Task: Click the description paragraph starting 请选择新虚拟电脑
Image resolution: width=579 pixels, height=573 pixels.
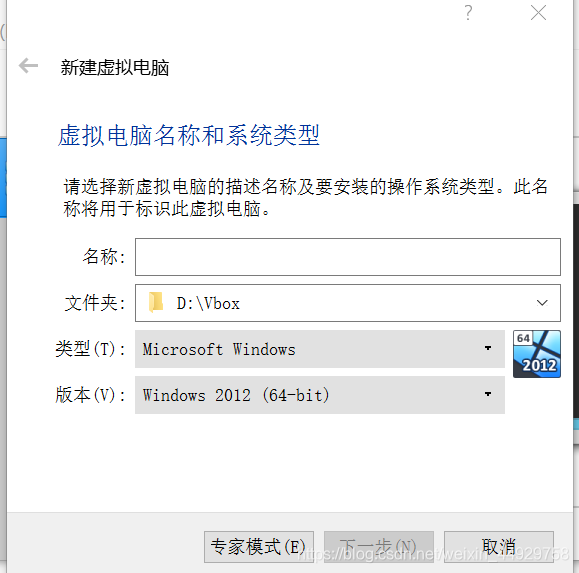Action: pyautogui.click(x=306, y=198)
